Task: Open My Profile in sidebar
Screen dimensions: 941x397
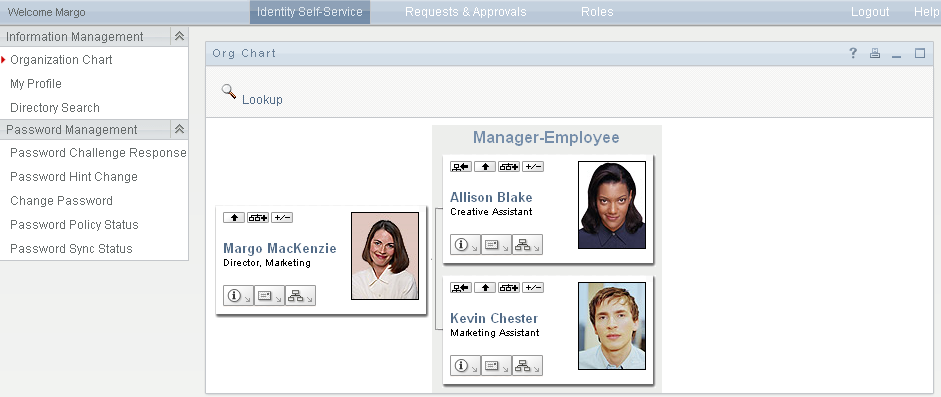Action: click(36, 84)
